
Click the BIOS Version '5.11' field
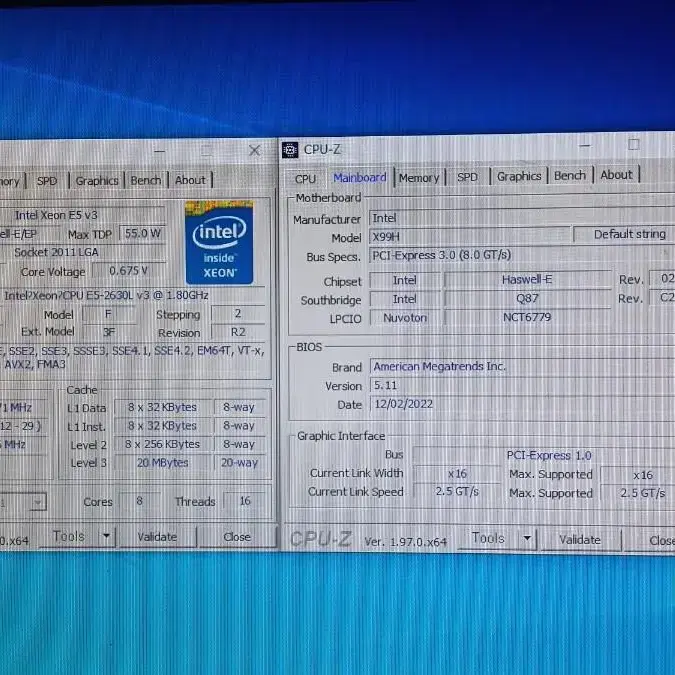(522, 385)
